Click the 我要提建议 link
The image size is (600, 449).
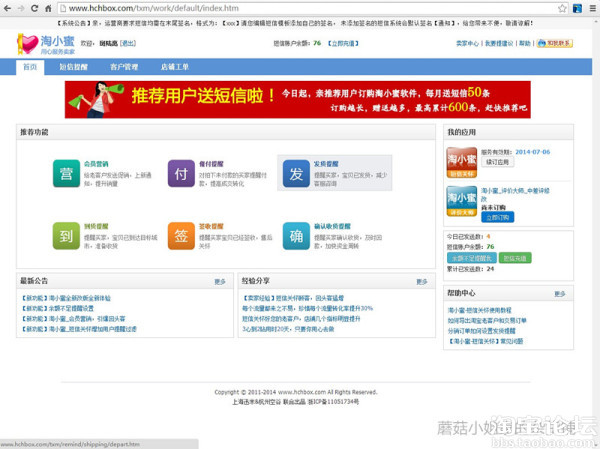pos(499,43)
